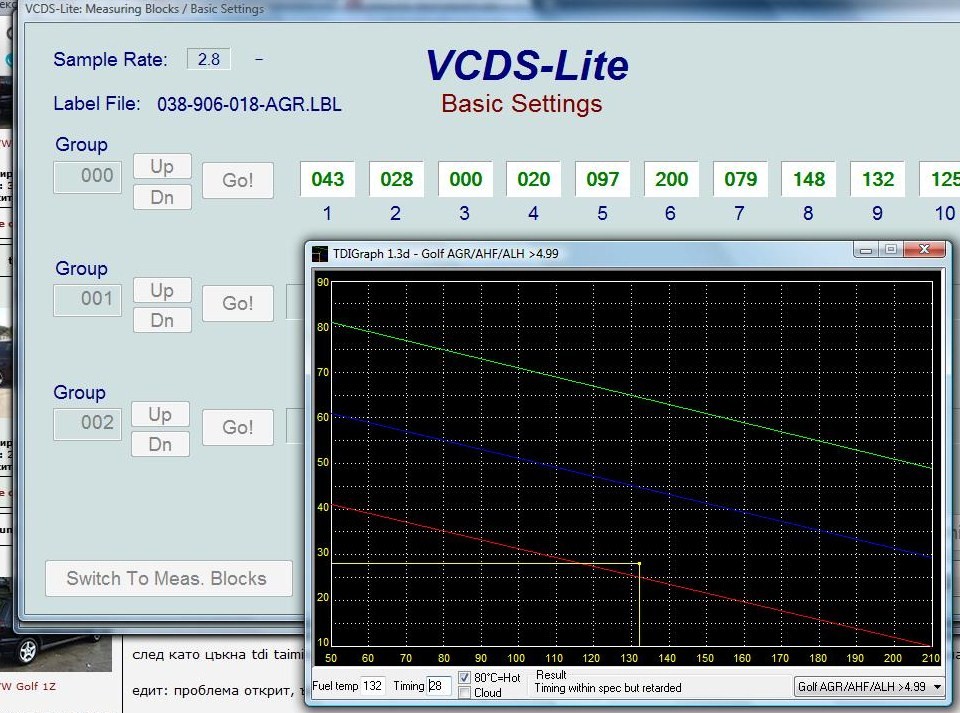Click Go! for Group 002

pyautogui.click(x=238, y=427)
